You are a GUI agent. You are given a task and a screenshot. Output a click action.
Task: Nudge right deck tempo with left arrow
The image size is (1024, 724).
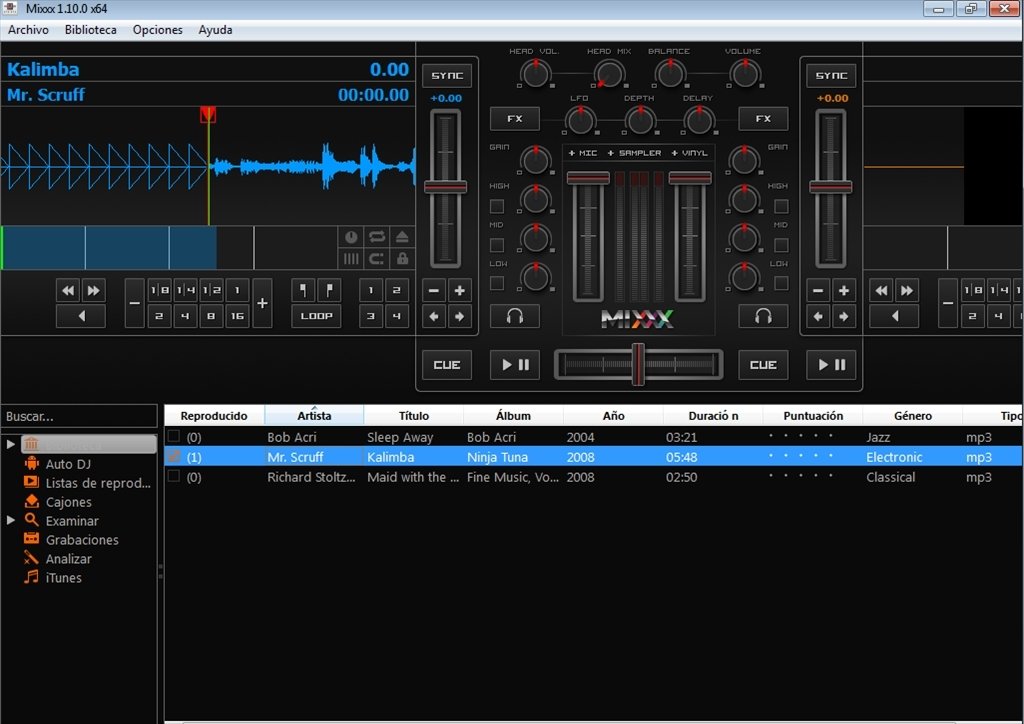pos(818,317)
